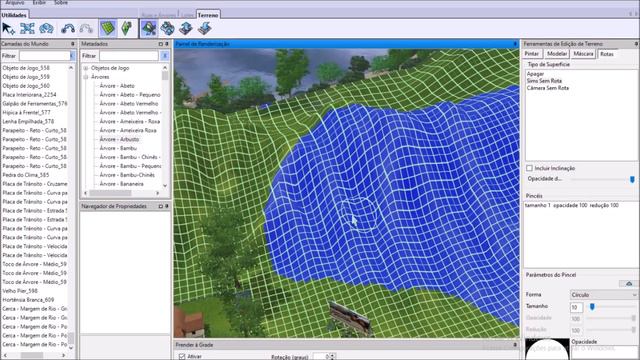Click the Tamanho brush size slider handle
This screenshot has height=360, width=640.
pos(592,307)
